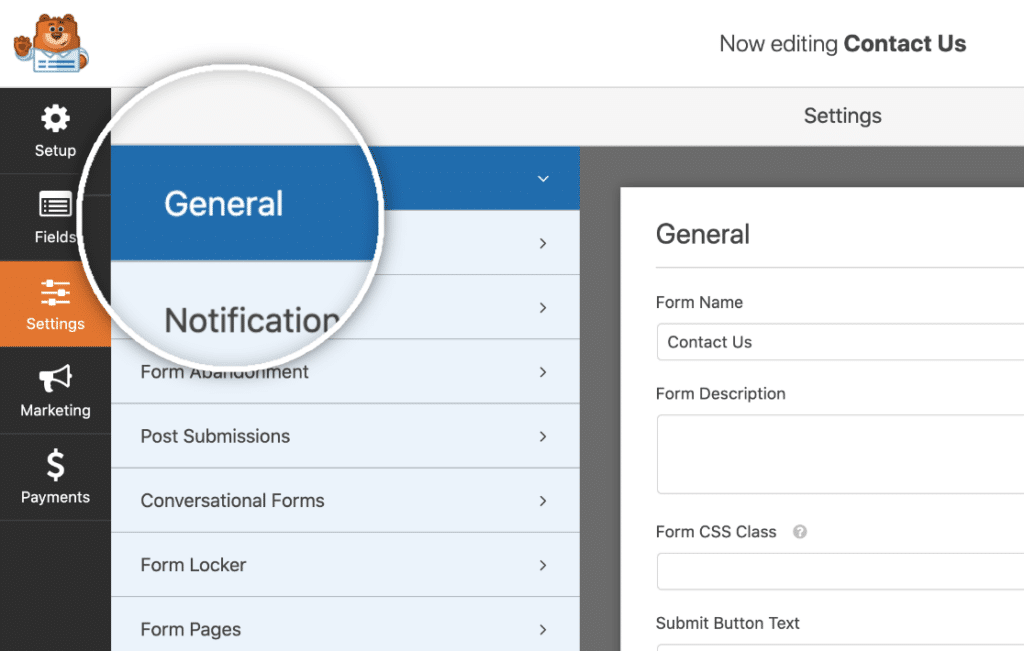Expand the Post Submissions chevron

pos(543,436)
